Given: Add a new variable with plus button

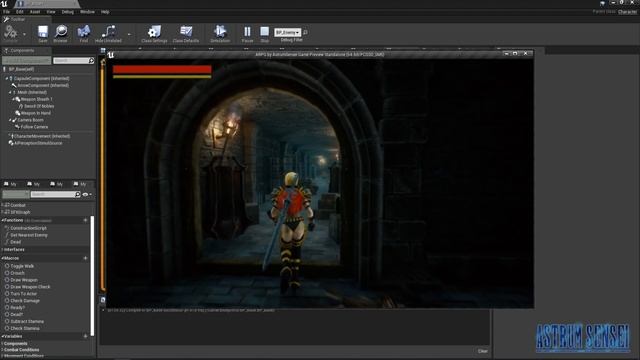Looking at the screenshot, I should point(85,336).
